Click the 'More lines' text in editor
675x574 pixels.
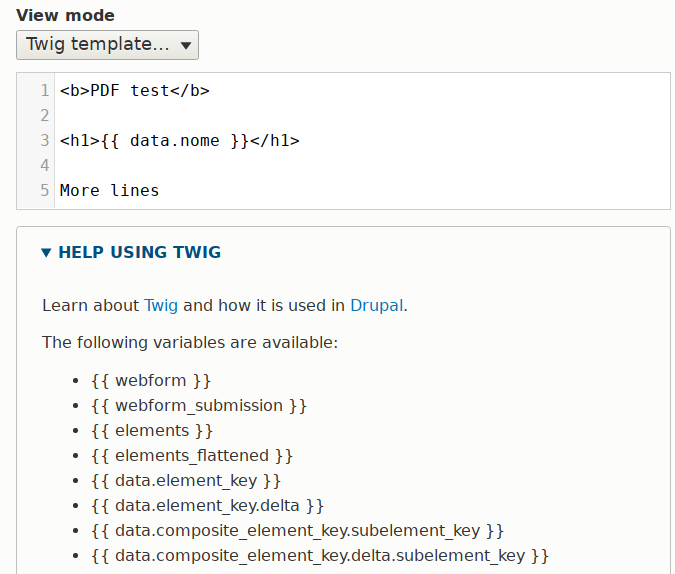109,190
